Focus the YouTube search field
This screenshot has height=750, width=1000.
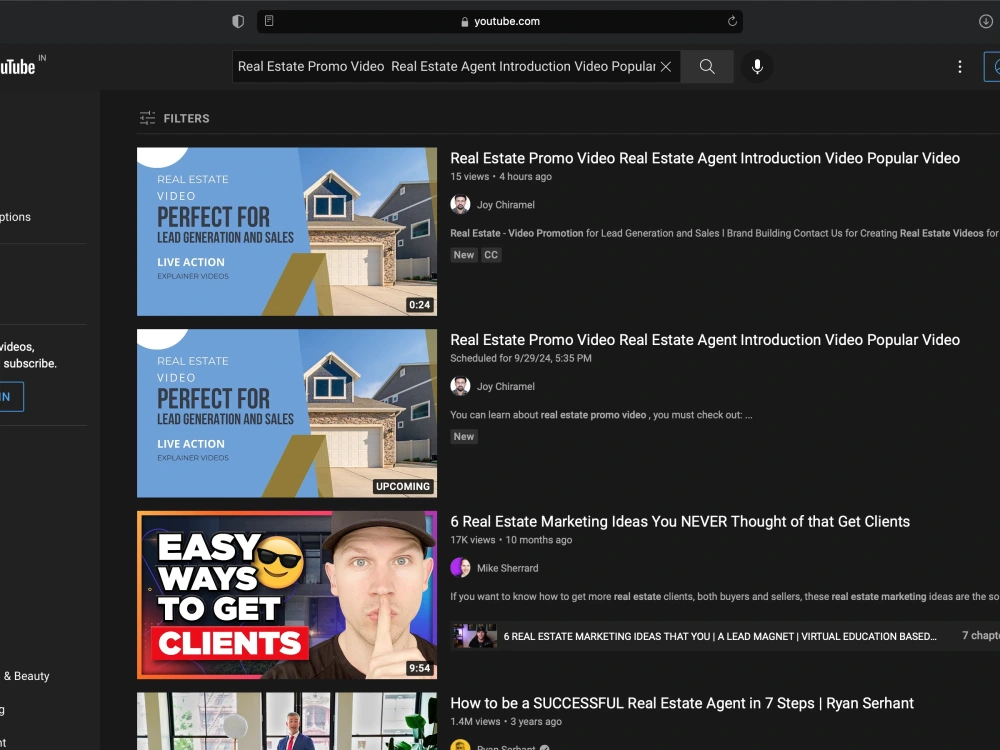446,66
